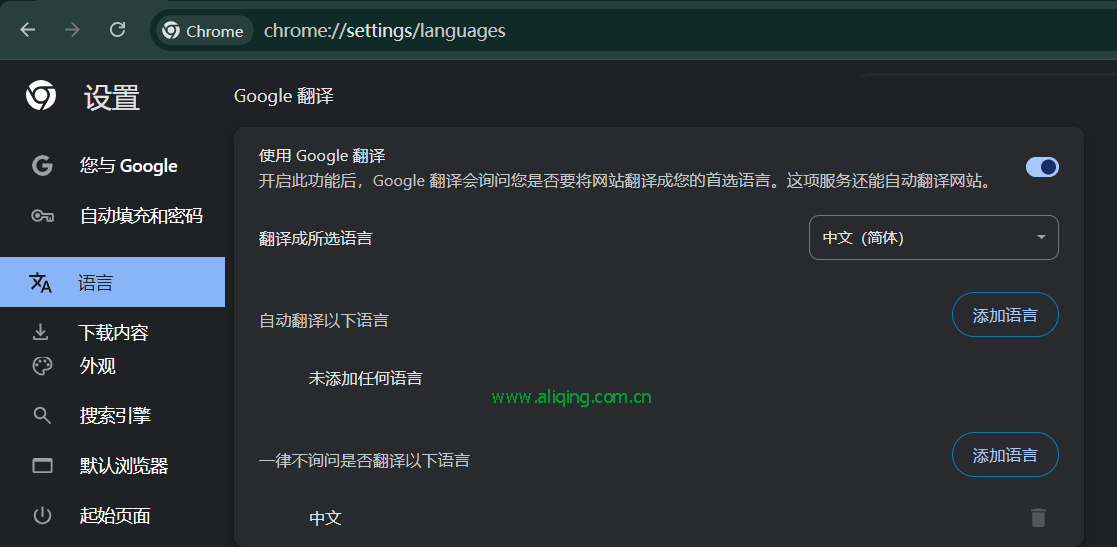Click the Google G icon in sidebar
Image resolution: width=1117 pixels, height=547 pixels.
43,166
